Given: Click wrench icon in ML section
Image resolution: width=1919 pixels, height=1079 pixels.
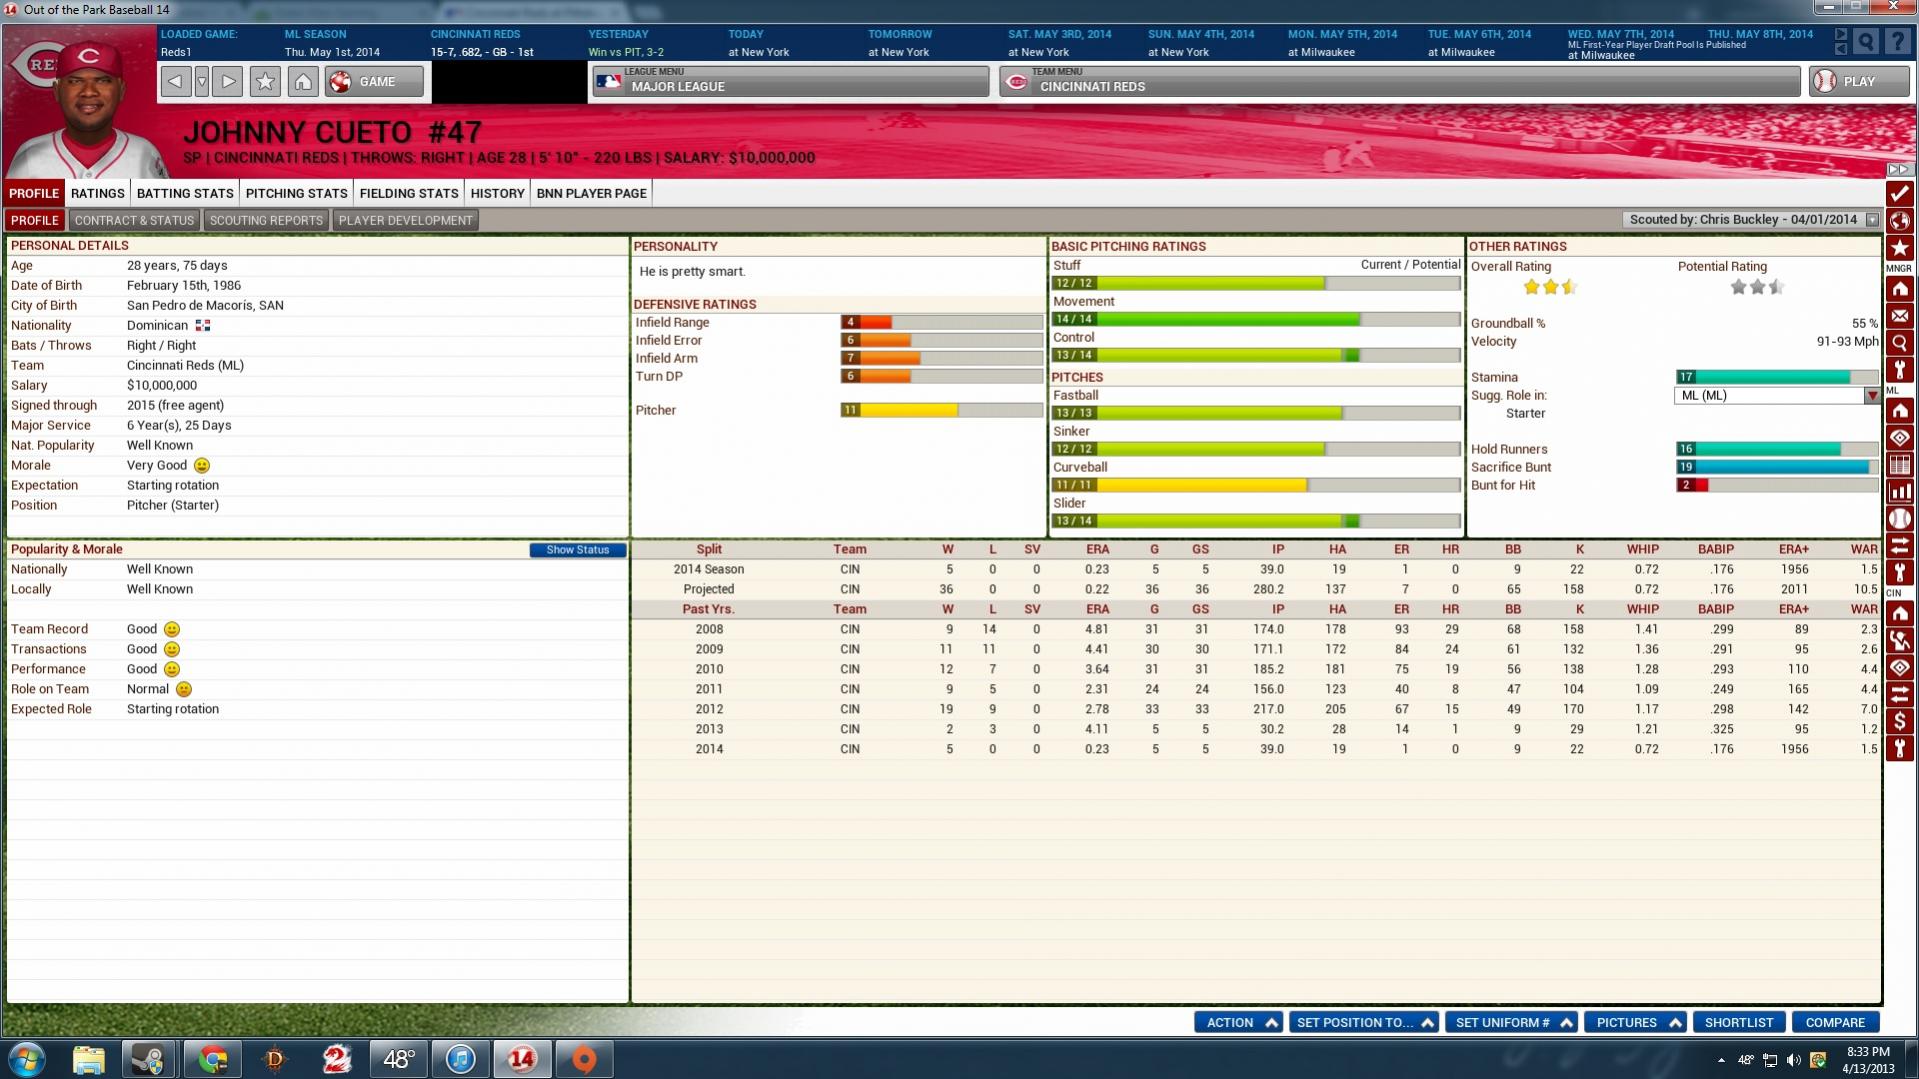Looking at the screenshot, I should [x=1899, y=573].
